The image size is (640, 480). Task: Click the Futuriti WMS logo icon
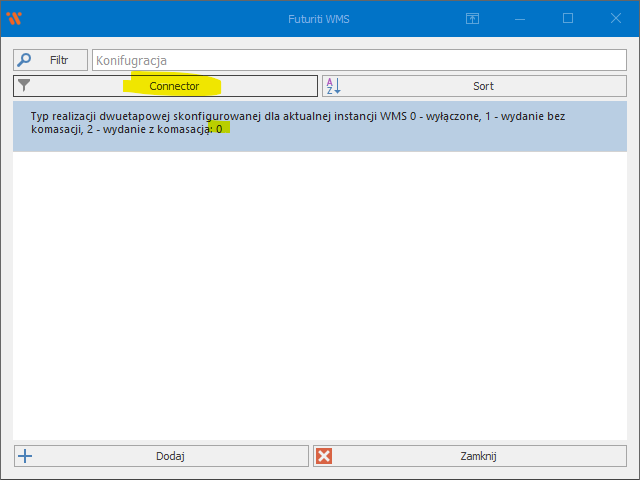point(14,18)
